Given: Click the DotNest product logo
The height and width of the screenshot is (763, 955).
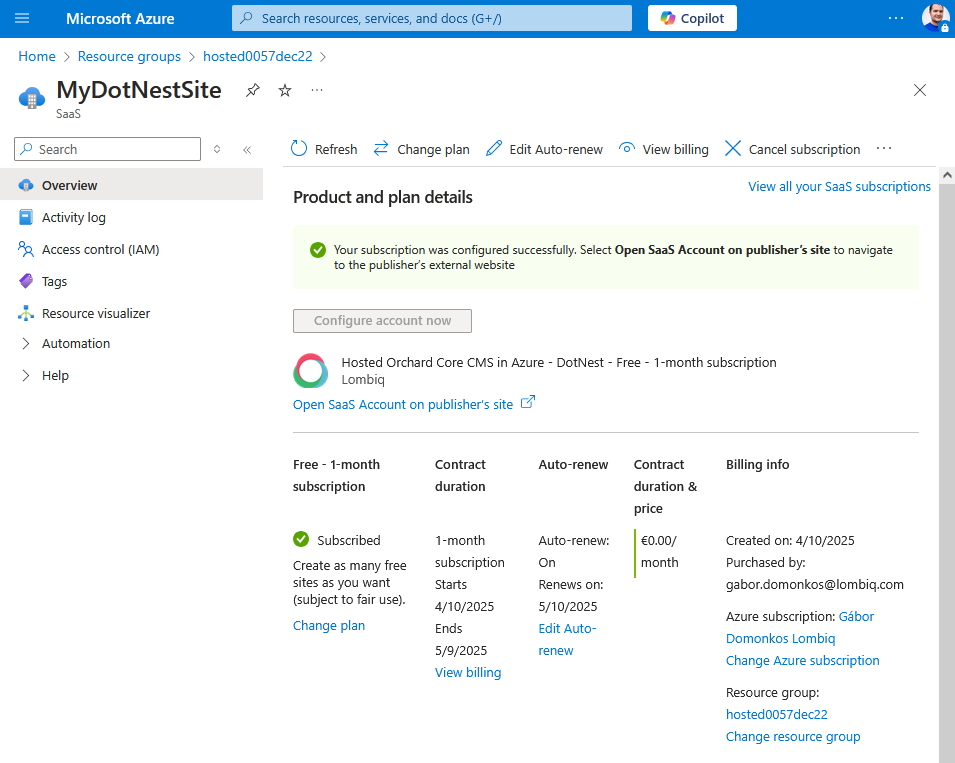Looking at the screenshot, I should tap(311, 371).
